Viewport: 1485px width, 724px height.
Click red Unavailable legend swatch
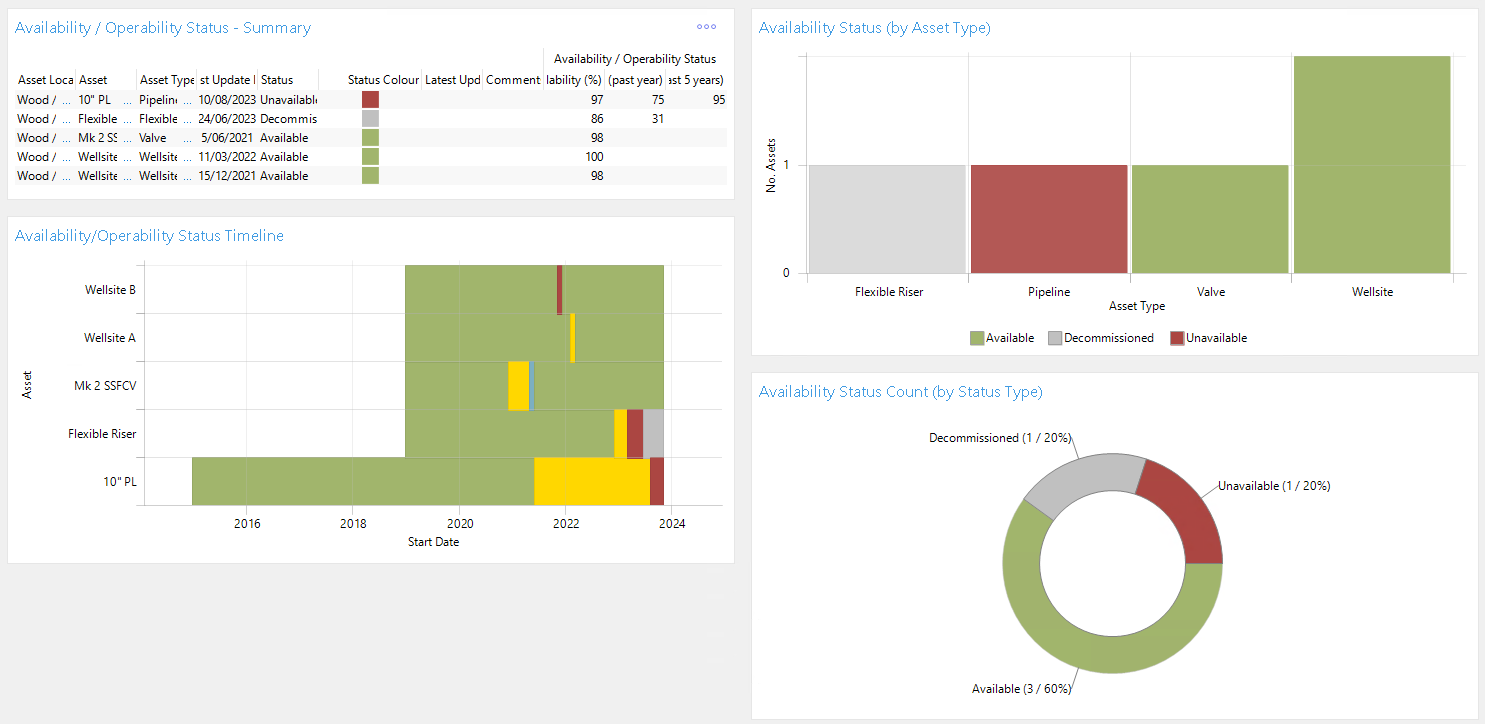(x=1177, y=338)
